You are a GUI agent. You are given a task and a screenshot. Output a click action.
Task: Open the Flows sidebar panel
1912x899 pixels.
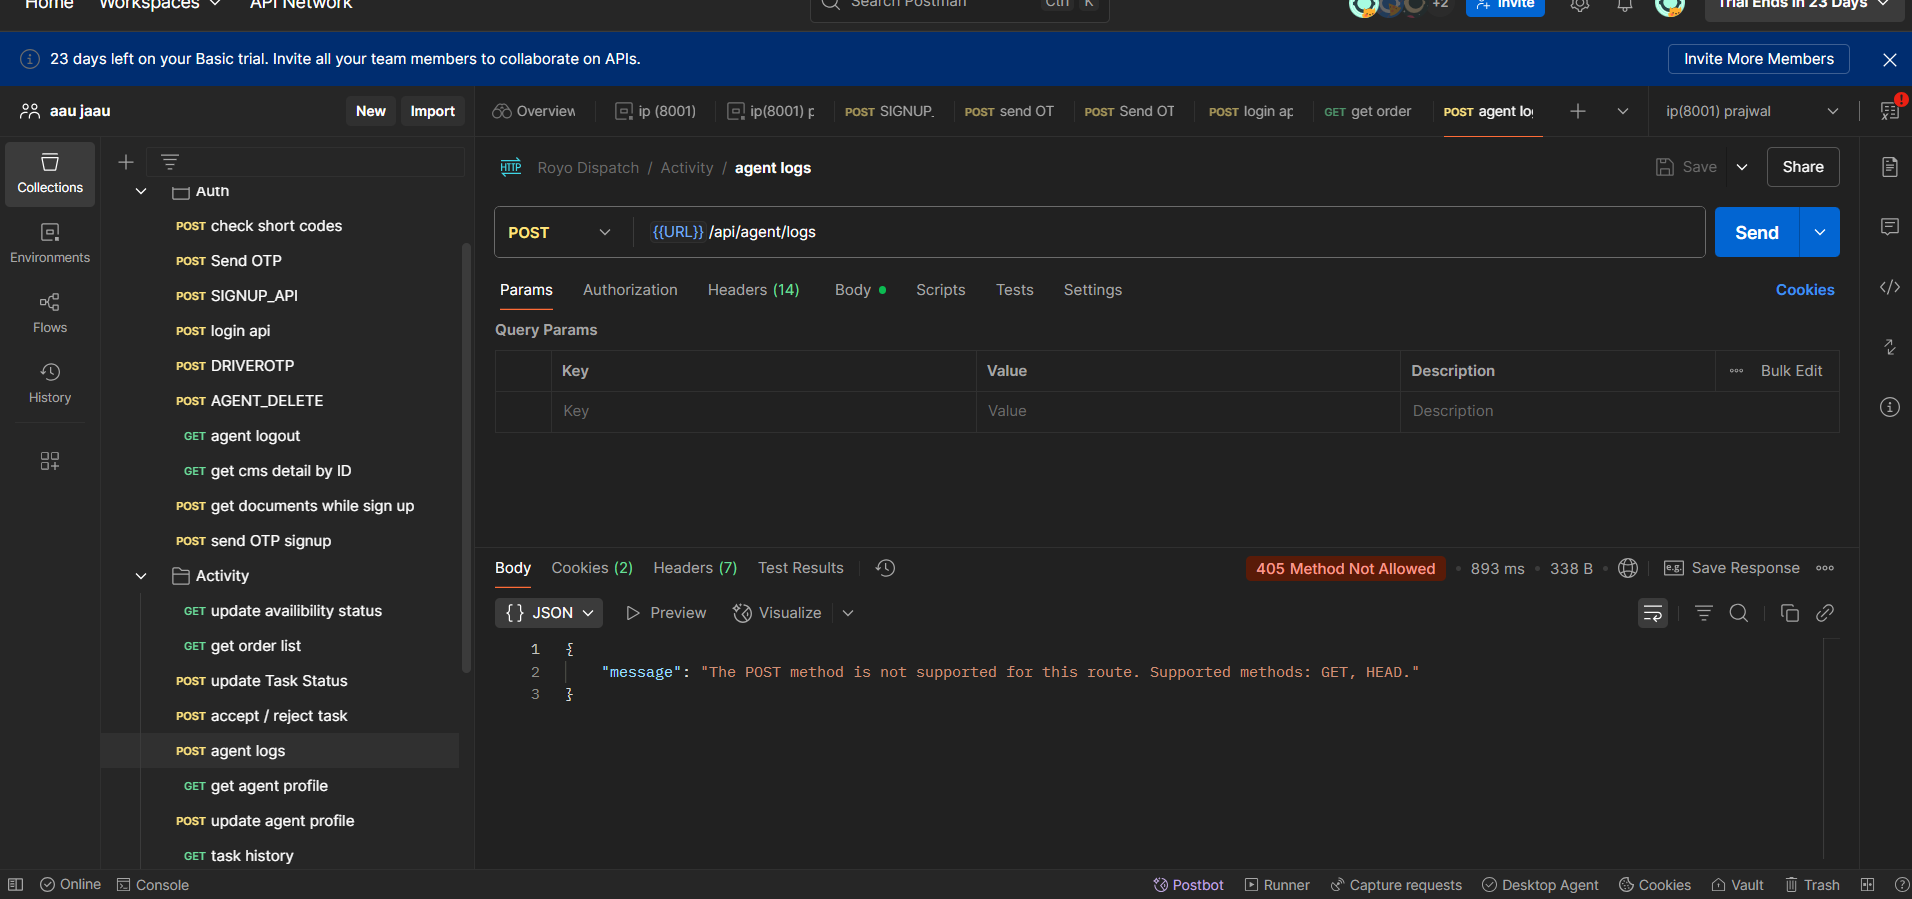click(50, 313)
